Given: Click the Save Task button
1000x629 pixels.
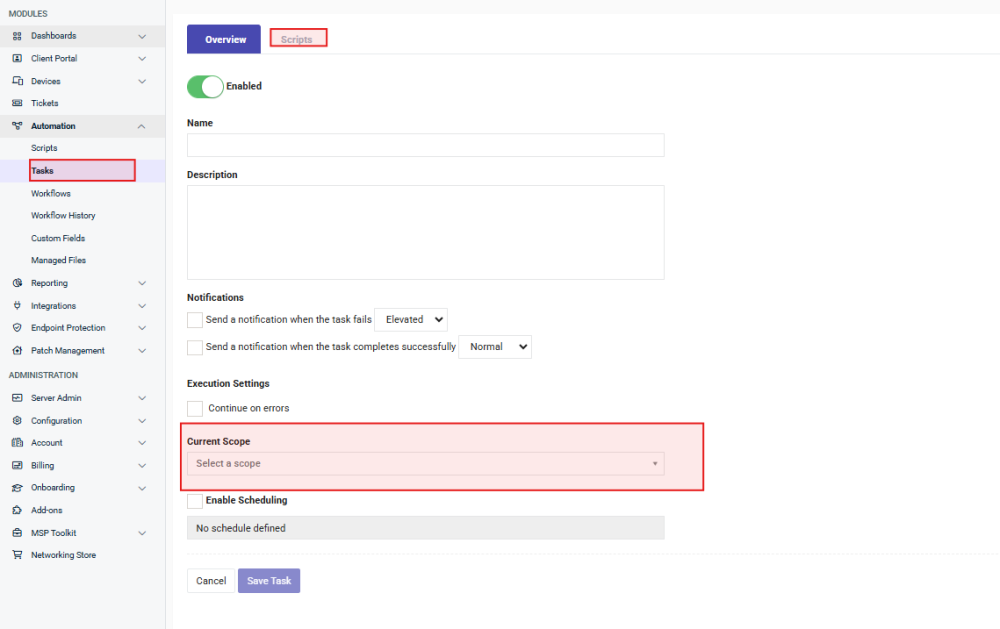Looking at the screenshot, I should pyautogui.click(x=269, y=581).
